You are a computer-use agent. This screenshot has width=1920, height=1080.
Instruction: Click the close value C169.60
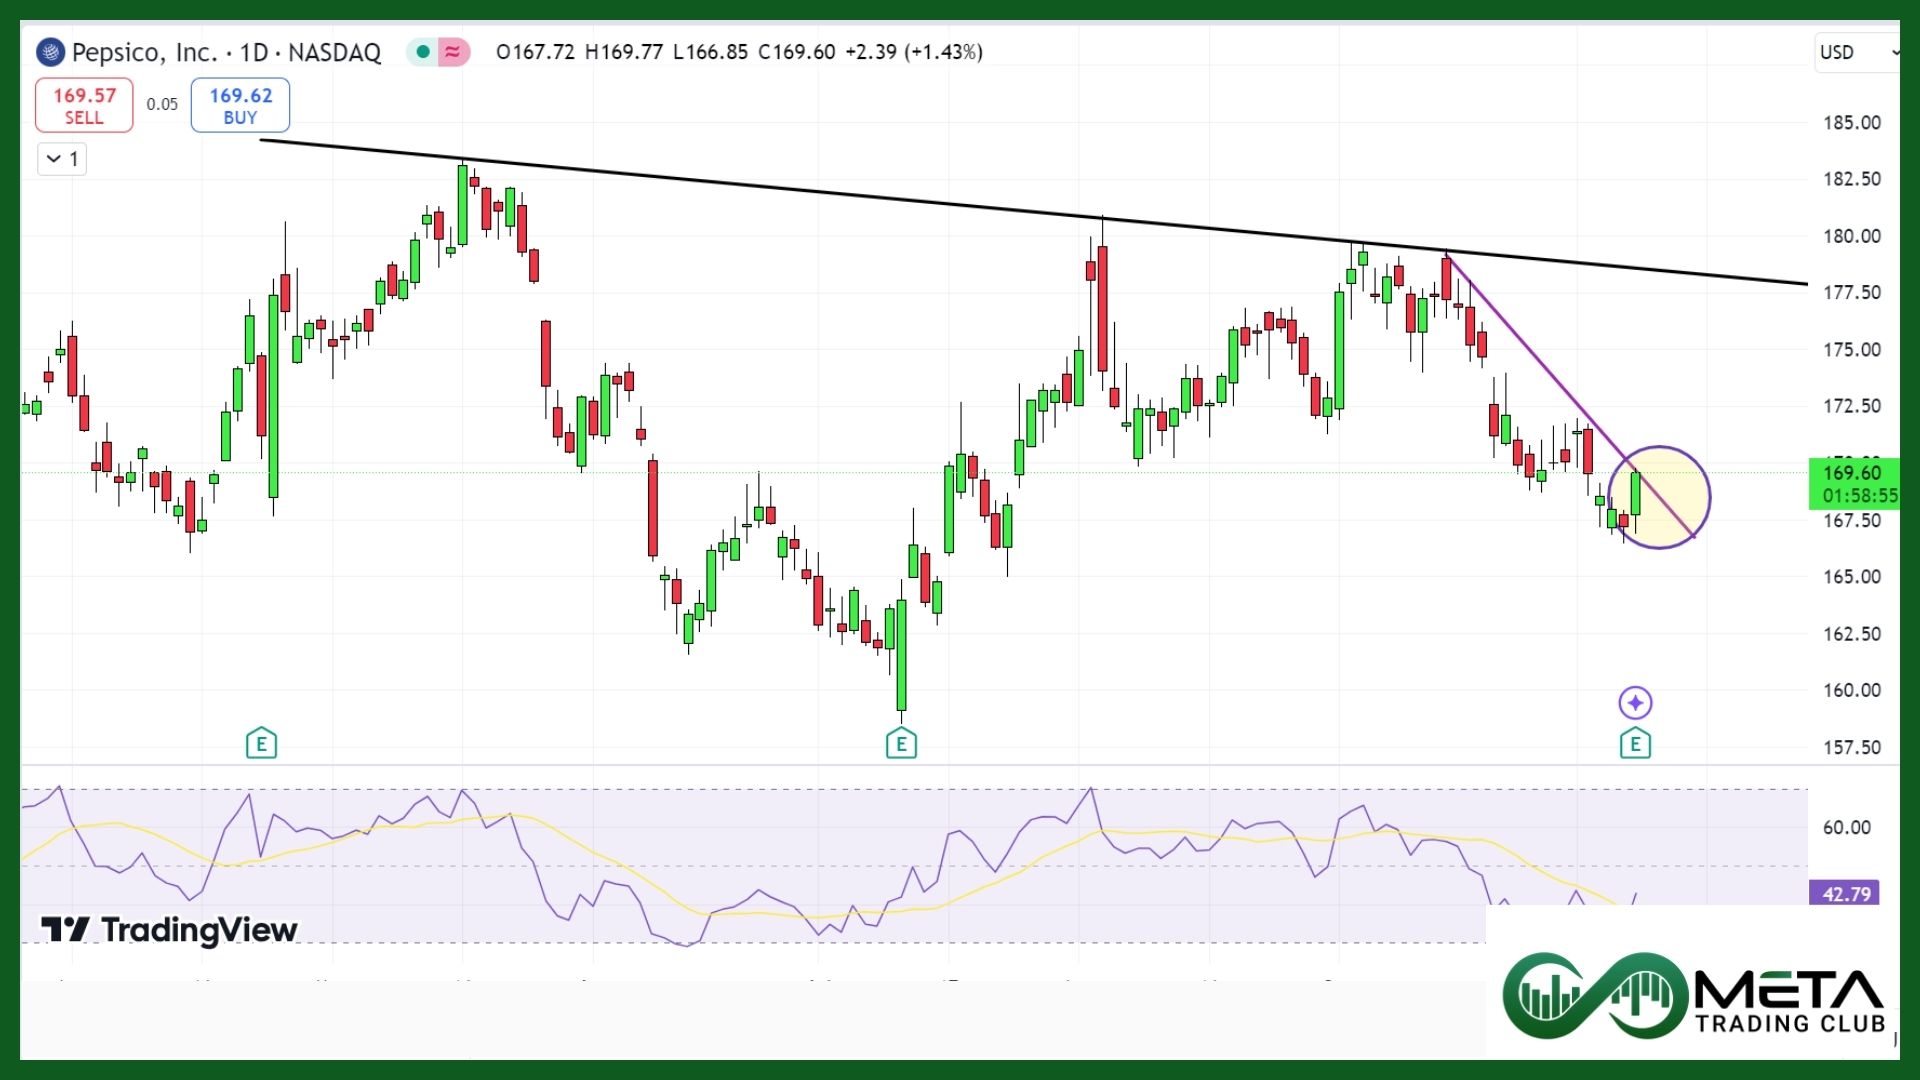[796, 52]
